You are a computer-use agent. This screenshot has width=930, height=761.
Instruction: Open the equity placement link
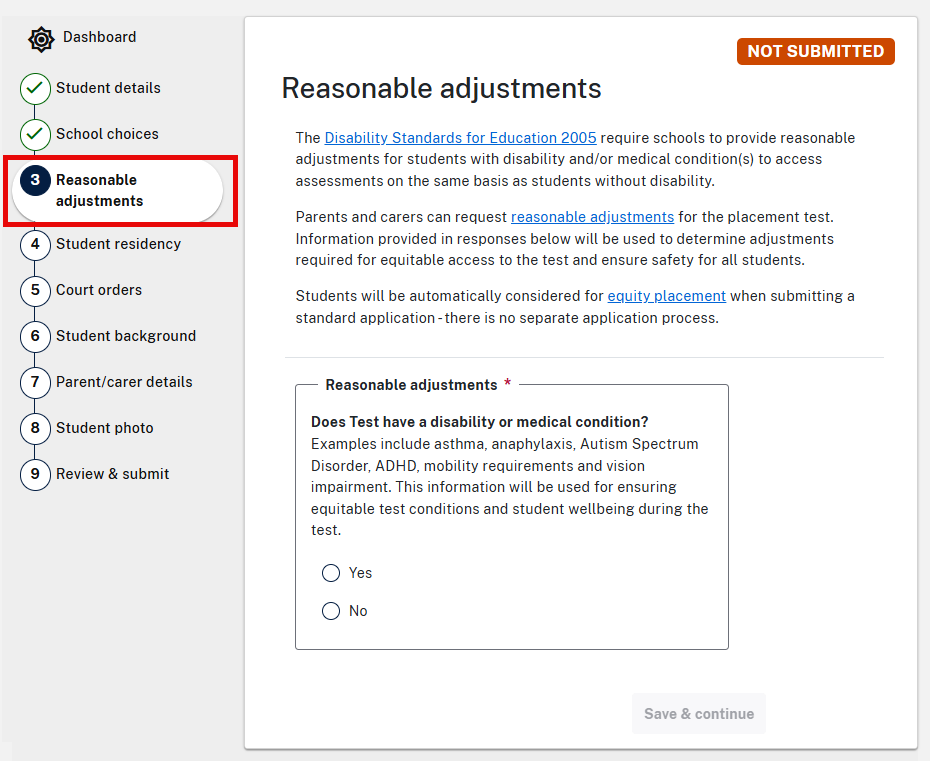[667, 296]
